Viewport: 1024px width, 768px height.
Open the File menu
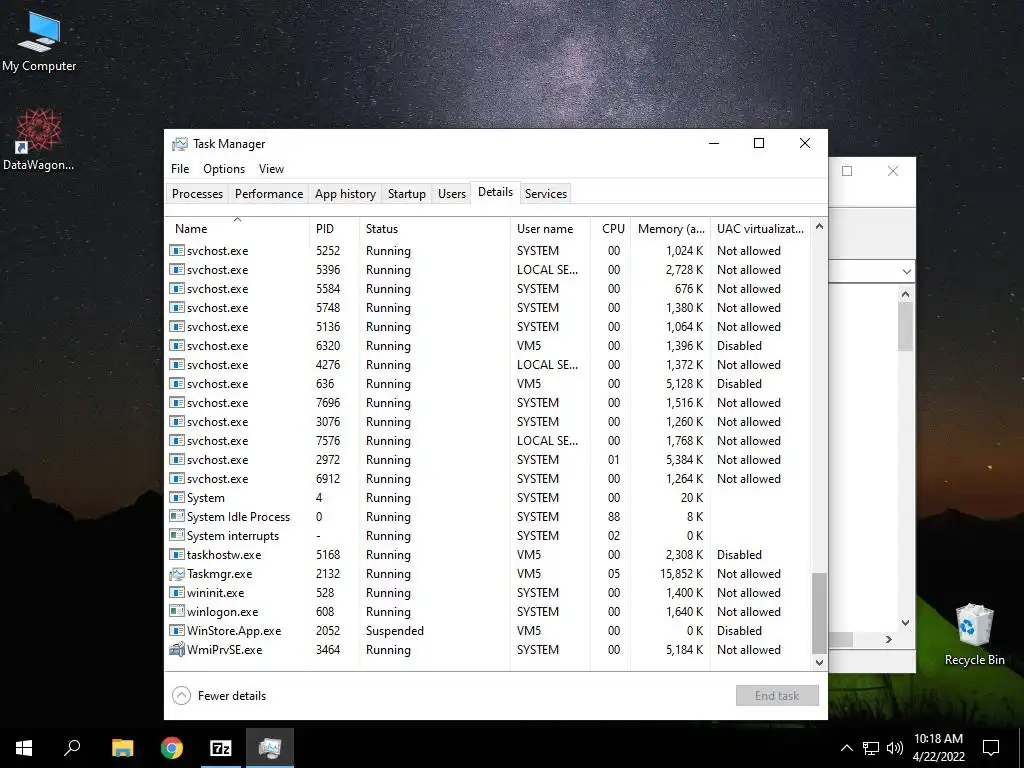[x=180, y=168]
